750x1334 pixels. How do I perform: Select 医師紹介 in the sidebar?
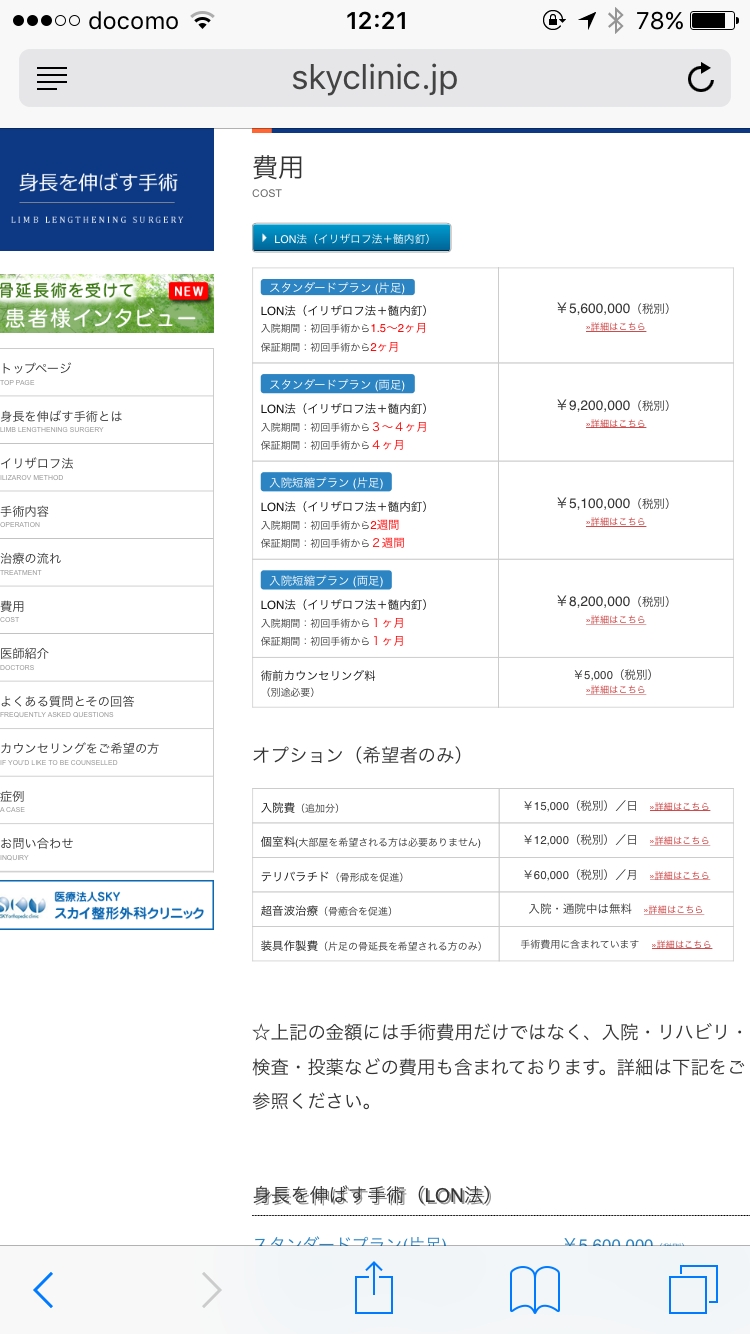point(106,657)
